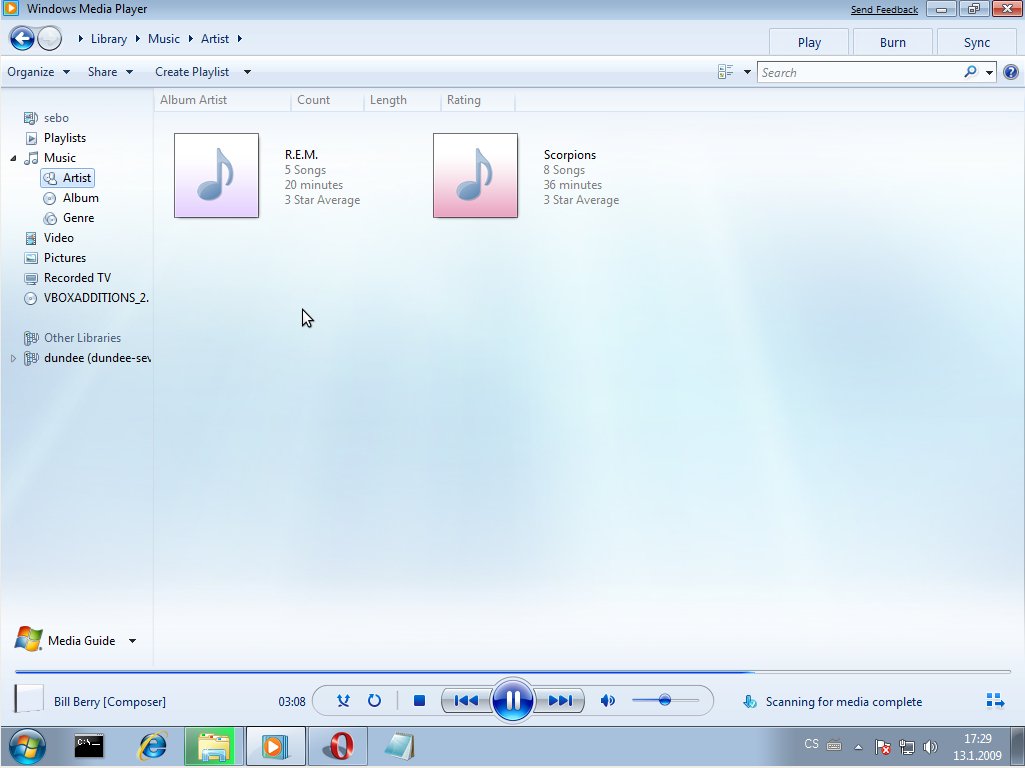Toggle repeat mode
Image resolution: width=1025 pixels, height=768 pixels.
click(x=374, y=701)
